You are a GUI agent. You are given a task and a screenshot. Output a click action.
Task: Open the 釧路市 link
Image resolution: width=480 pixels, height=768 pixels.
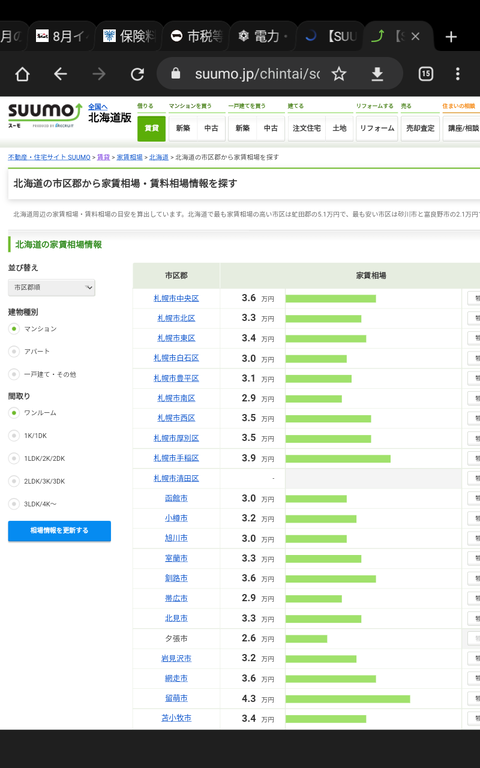(x=176, y=578)
